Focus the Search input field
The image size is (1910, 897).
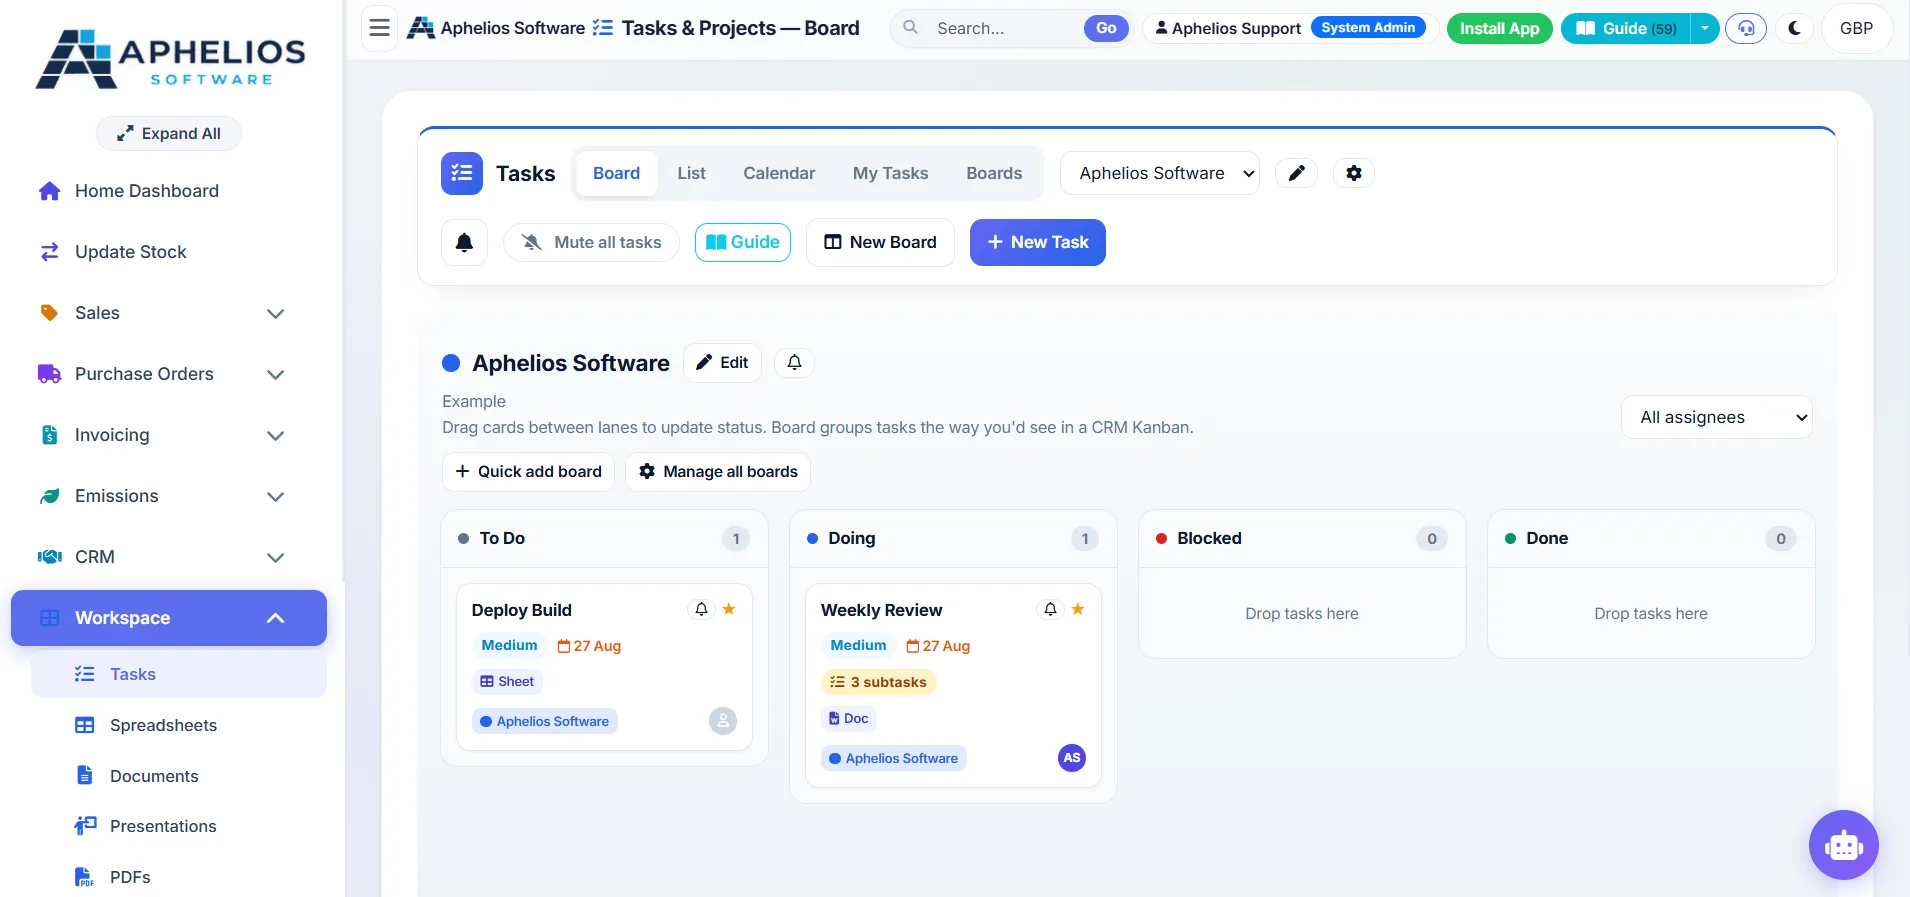pyautogui.click(x=1004, y=28)
